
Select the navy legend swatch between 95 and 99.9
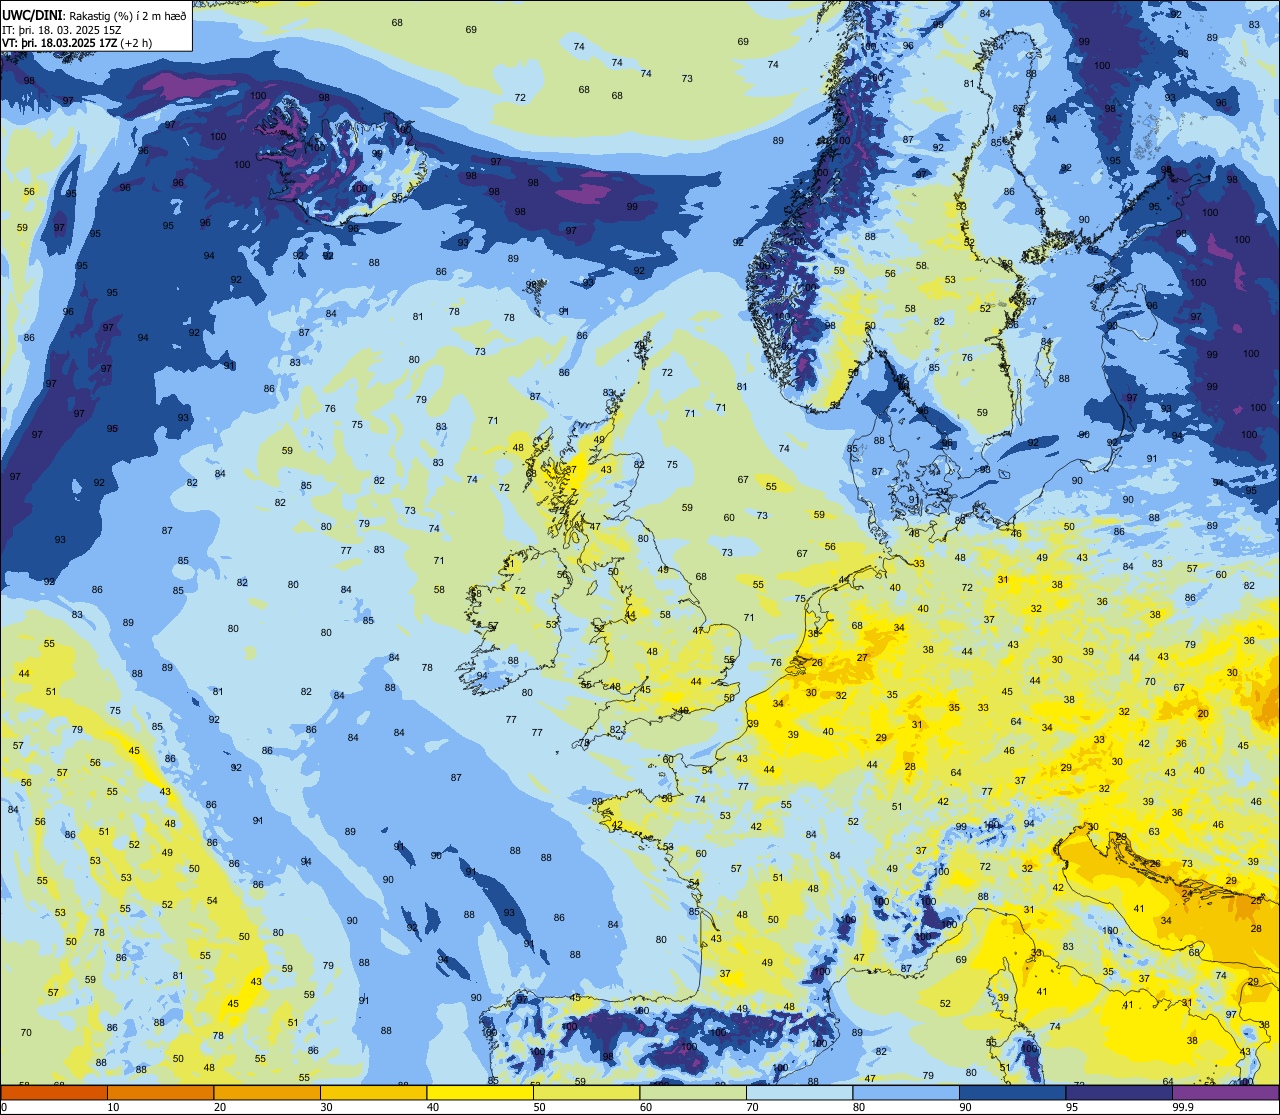coord(1119,1092)
